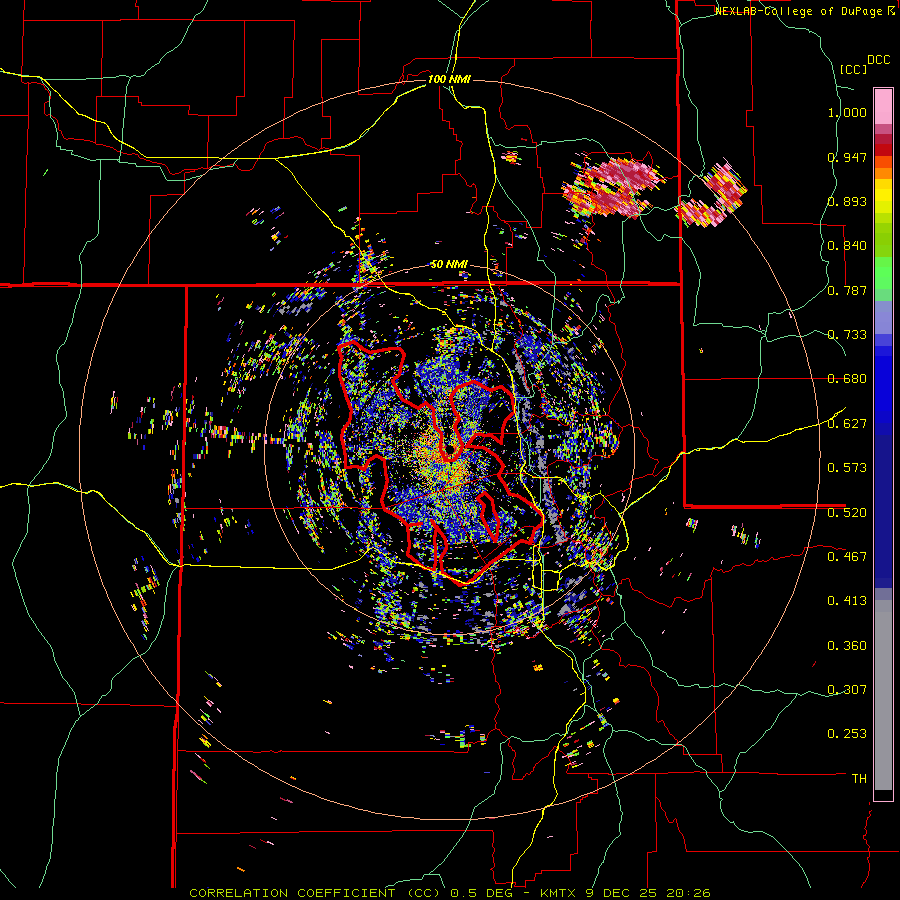
Task: Select the 0.467 scale value
Action: point(847,557)
